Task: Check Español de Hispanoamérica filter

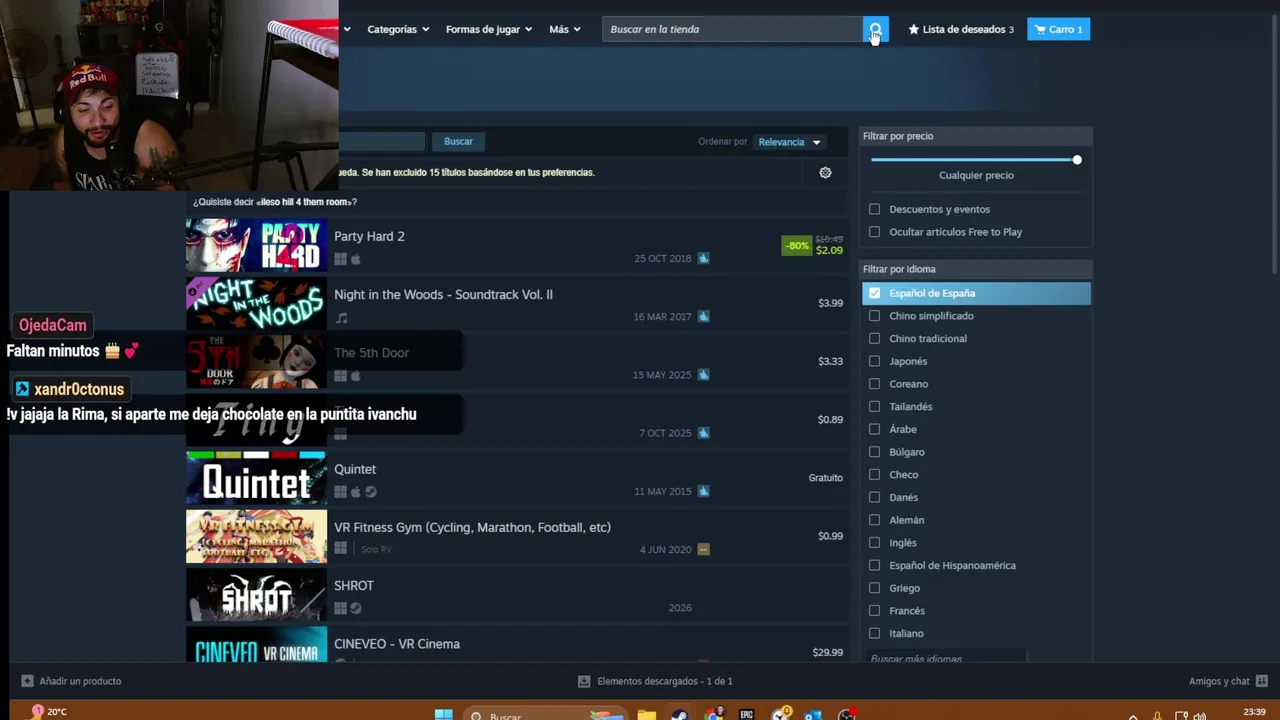Action: point(875,565)
